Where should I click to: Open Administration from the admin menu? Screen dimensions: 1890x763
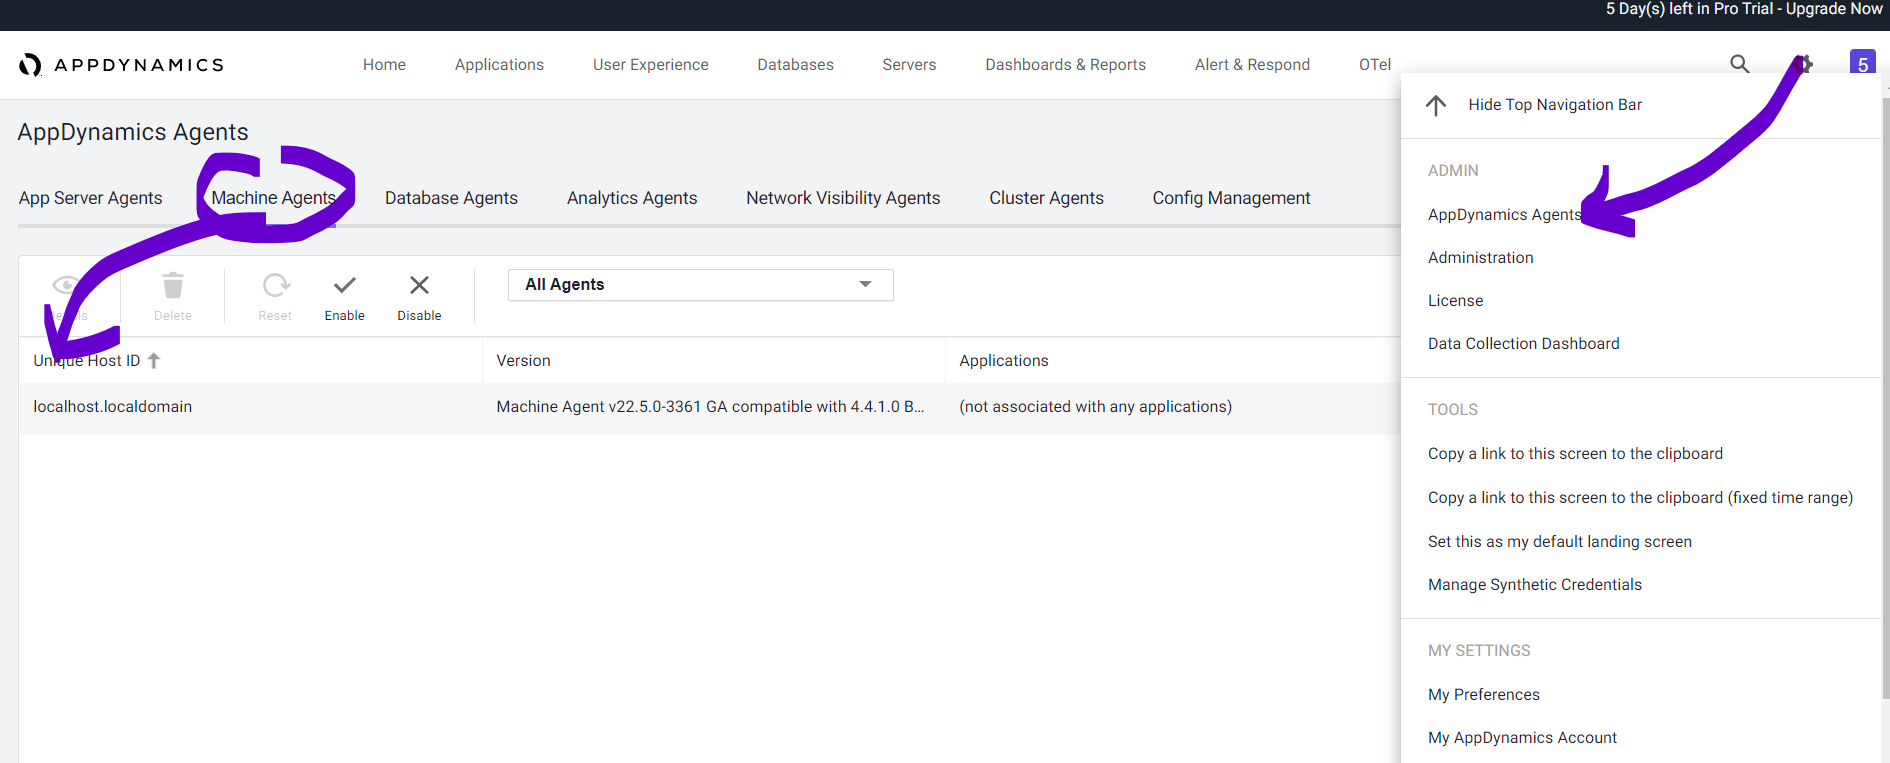point(1480,258)
